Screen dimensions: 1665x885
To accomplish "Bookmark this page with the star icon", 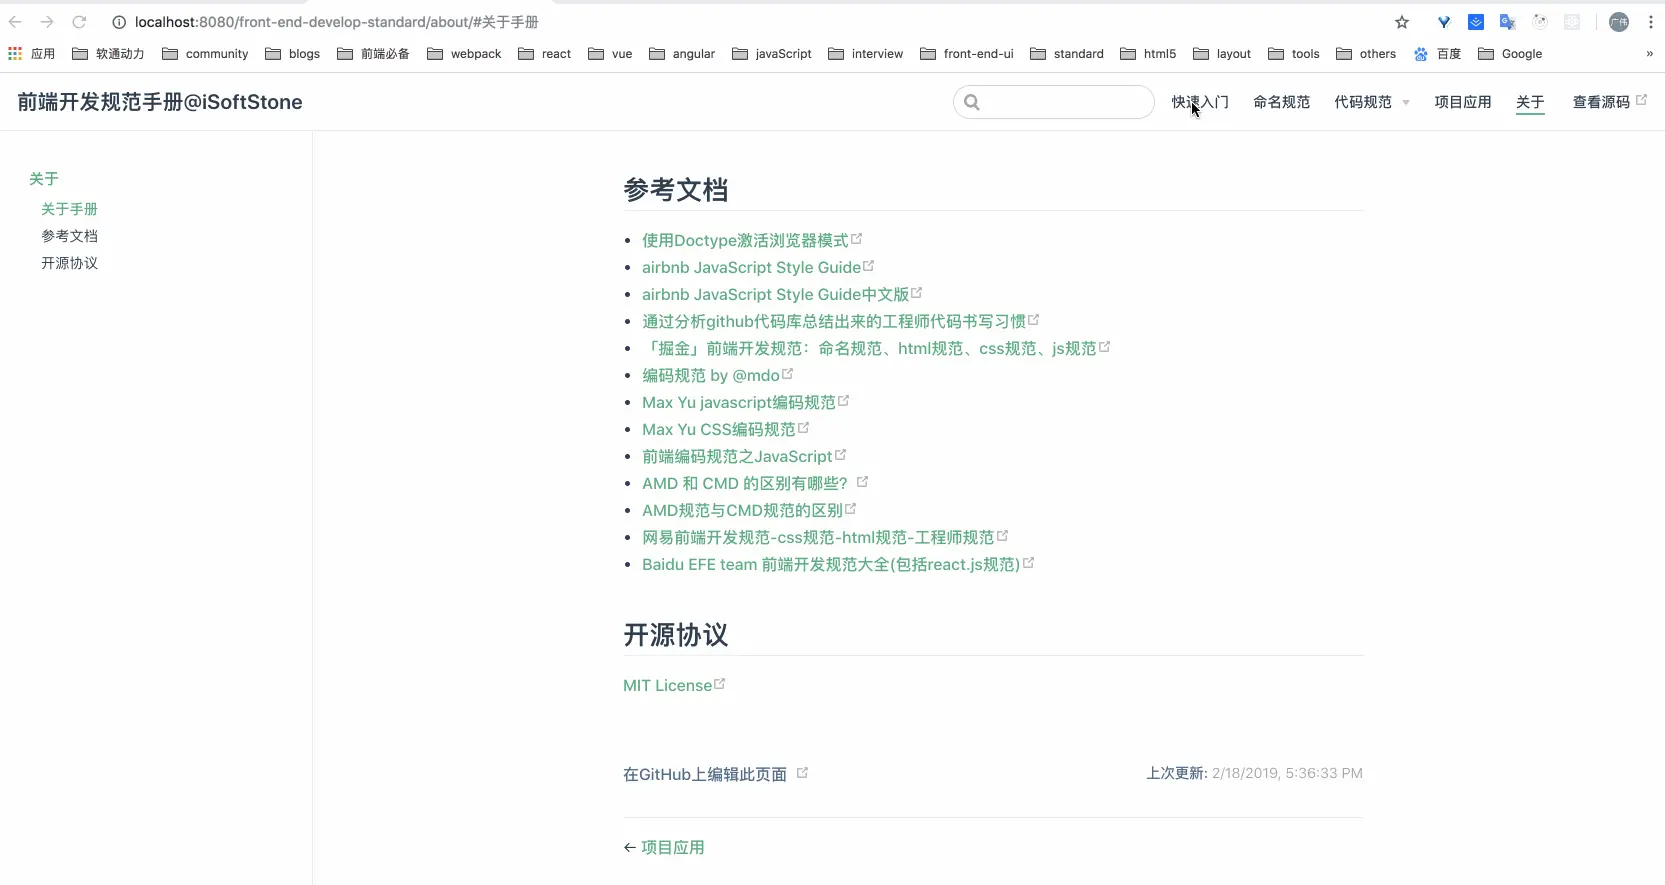I will (x=1402, y=22).
